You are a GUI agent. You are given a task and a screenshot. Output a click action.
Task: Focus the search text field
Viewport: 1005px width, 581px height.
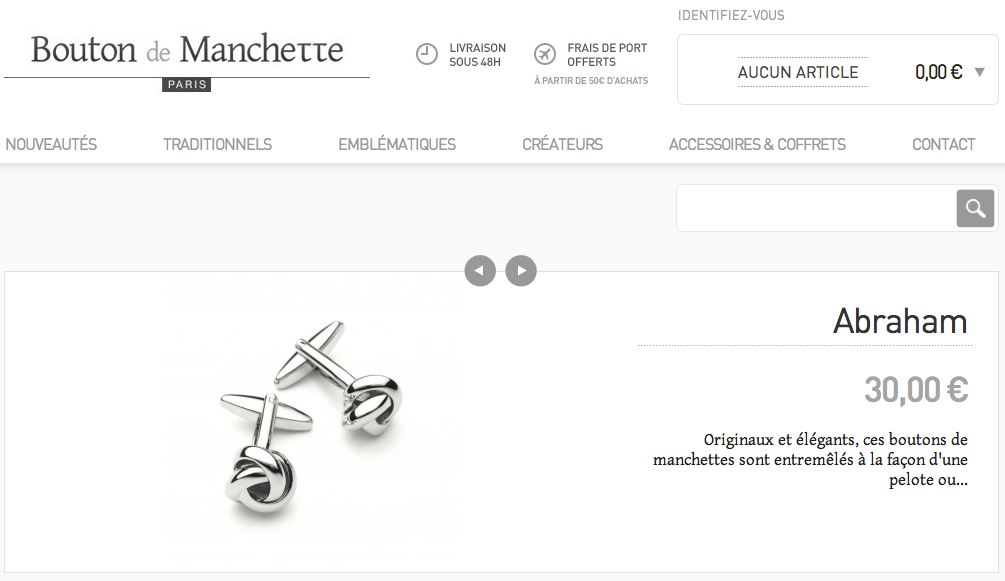[x=817, y=208]
